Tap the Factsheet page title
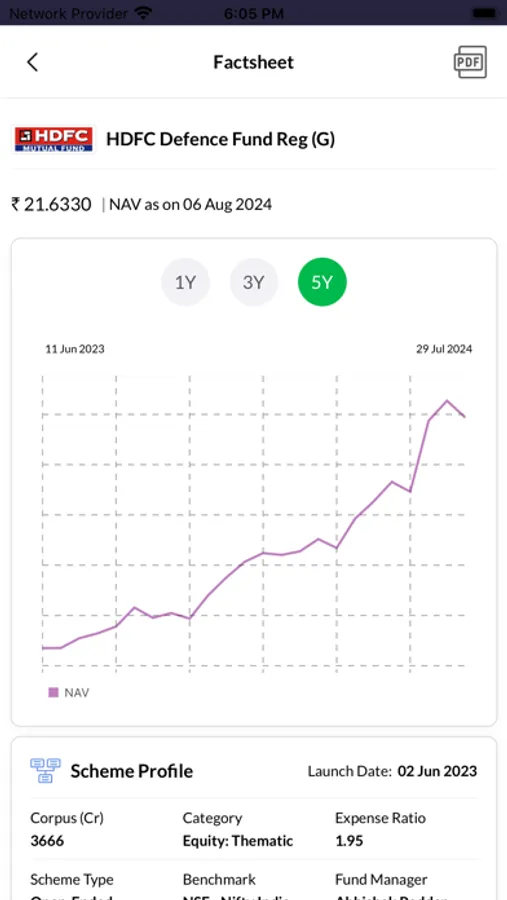The image size is (507, 900). tap(253, 62)
